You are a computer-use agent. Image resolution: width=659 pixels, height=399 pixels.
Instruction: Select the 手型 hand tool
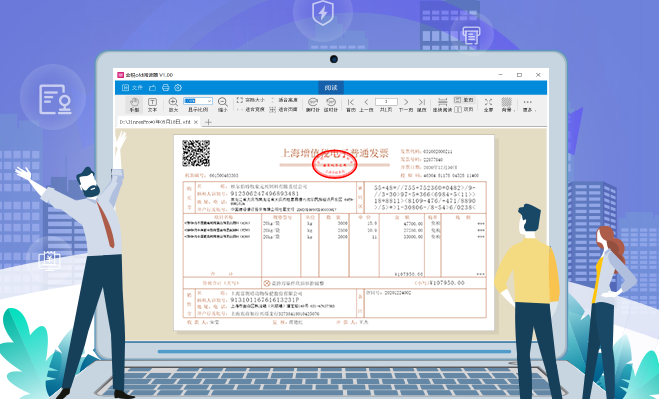click(x=134, y=105)
